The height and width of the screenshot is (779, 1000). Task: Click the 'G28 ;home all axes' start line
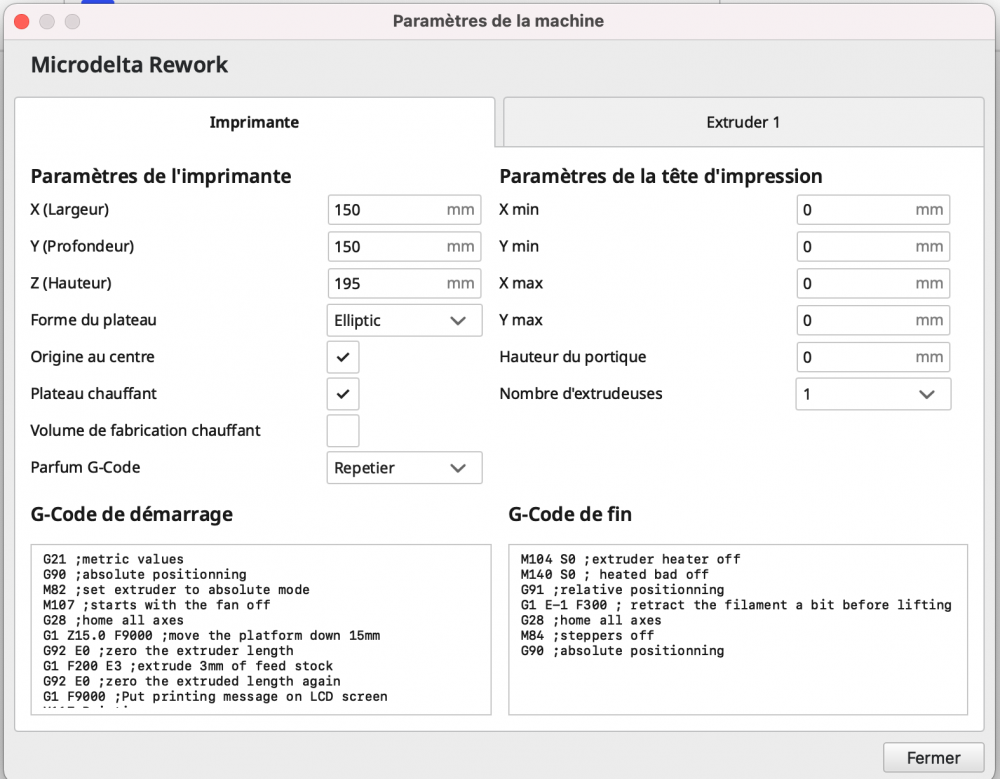coord(114,620)
